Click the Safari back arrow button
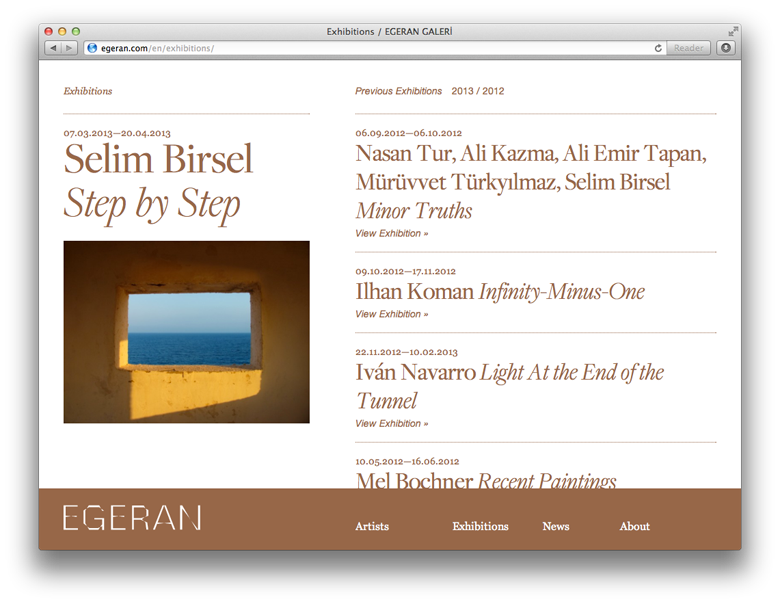Viewport: 780px width, 604px height. pos(53,48)
